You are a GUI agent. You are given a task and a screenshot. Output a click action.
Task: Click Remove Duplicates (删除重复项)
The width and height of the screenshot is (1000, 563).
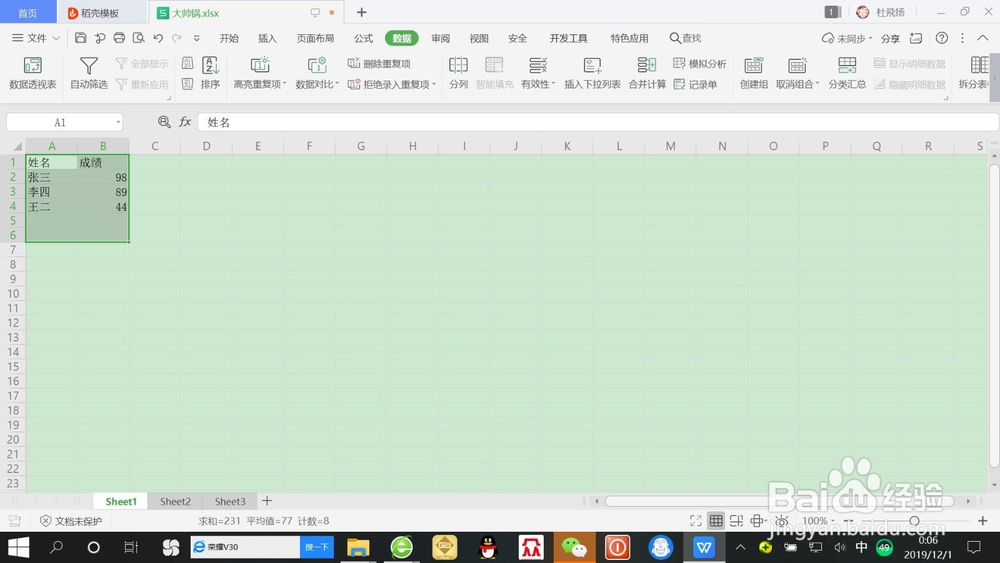click(379, 64)
